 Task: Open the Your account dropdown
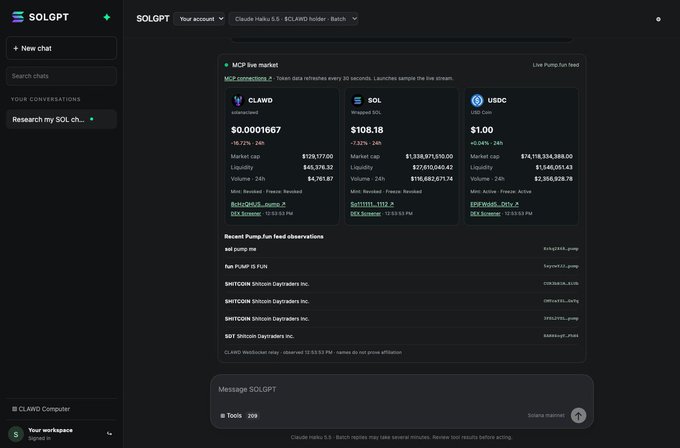(199, 19)
